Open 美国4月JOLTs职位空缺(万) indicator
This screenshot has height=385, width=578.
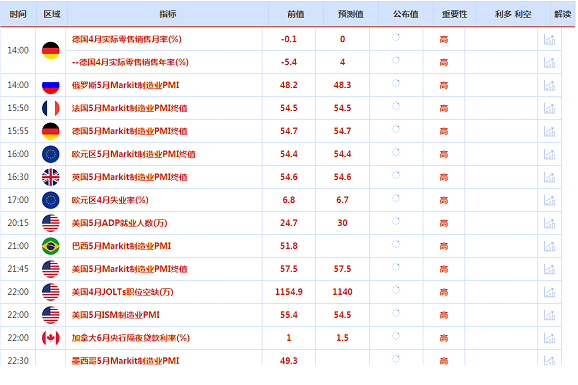[122, 292]
